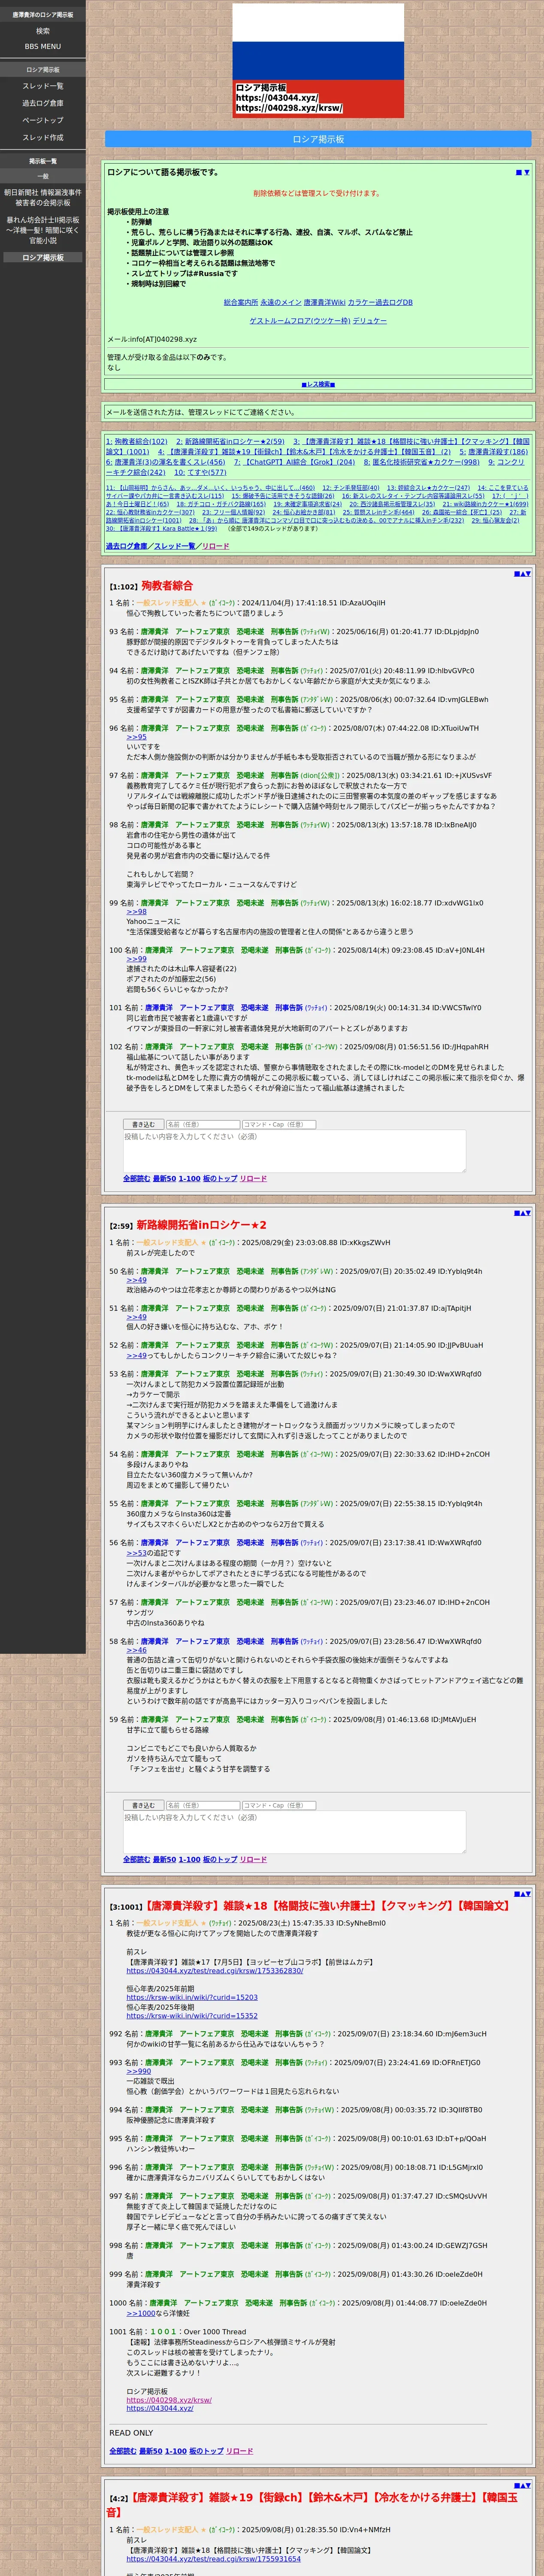
Task: Click ■▲▼ navigation icons of 殉教者総合 thread
Action: [x=522, y=574]
